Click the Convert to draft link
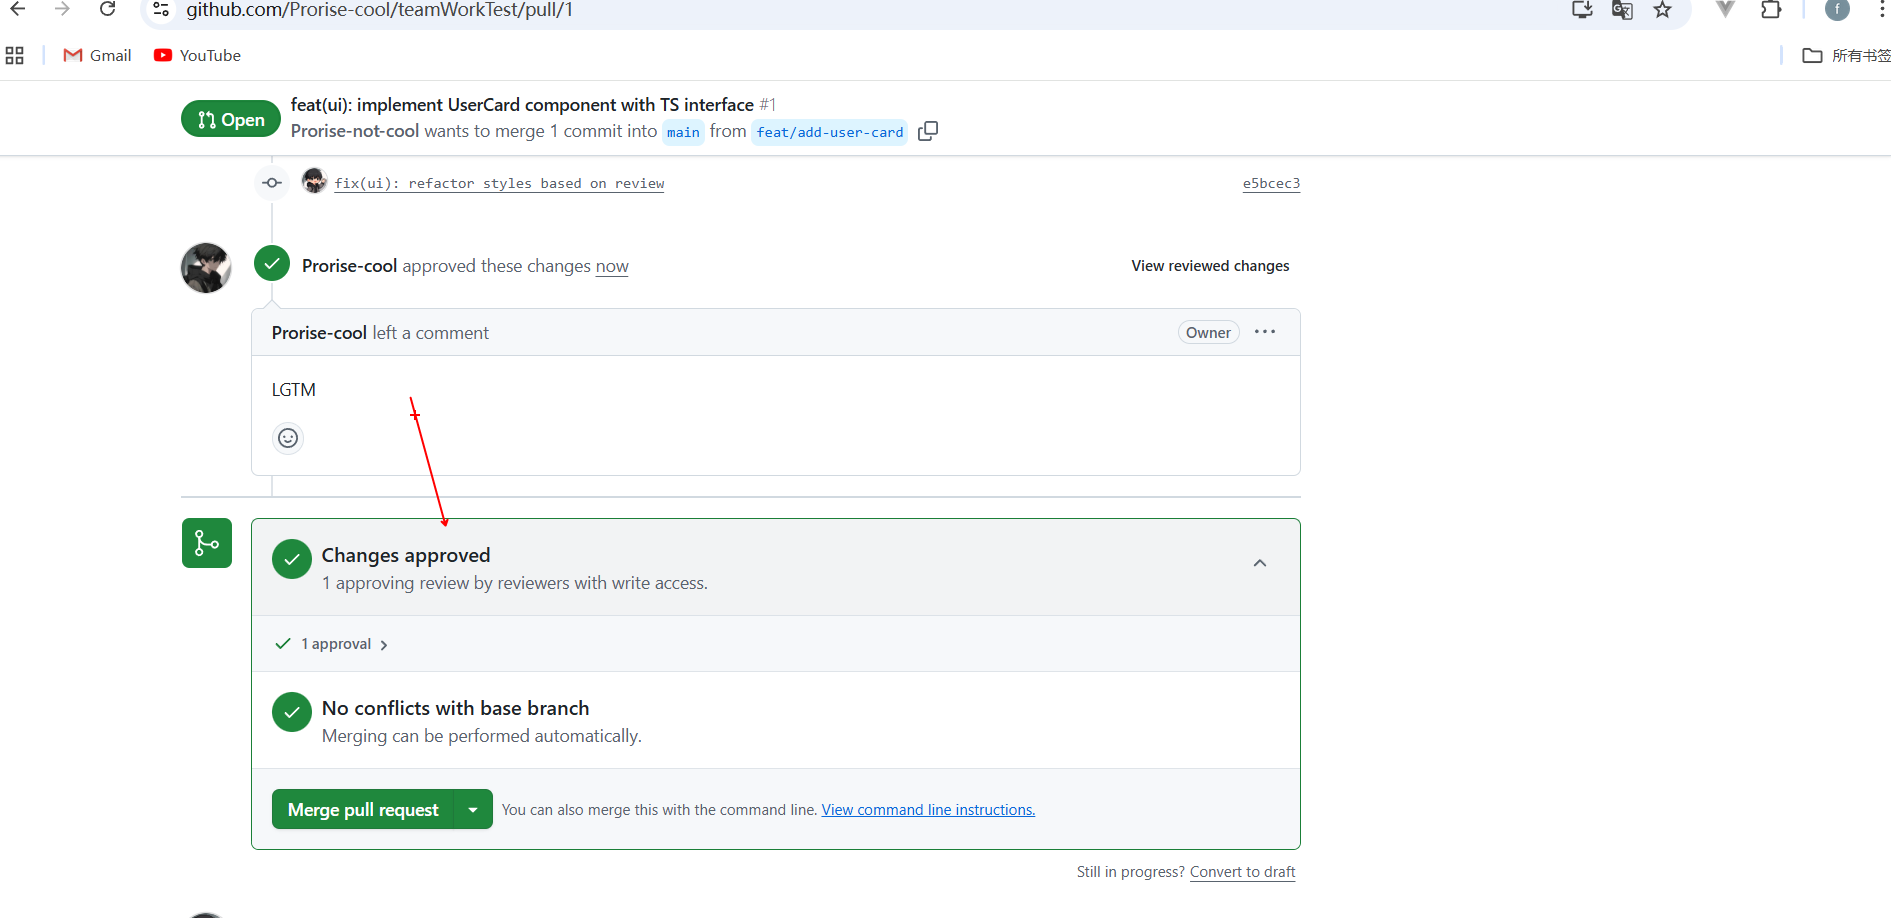1891x918 pixels. tap(1242, 872)
